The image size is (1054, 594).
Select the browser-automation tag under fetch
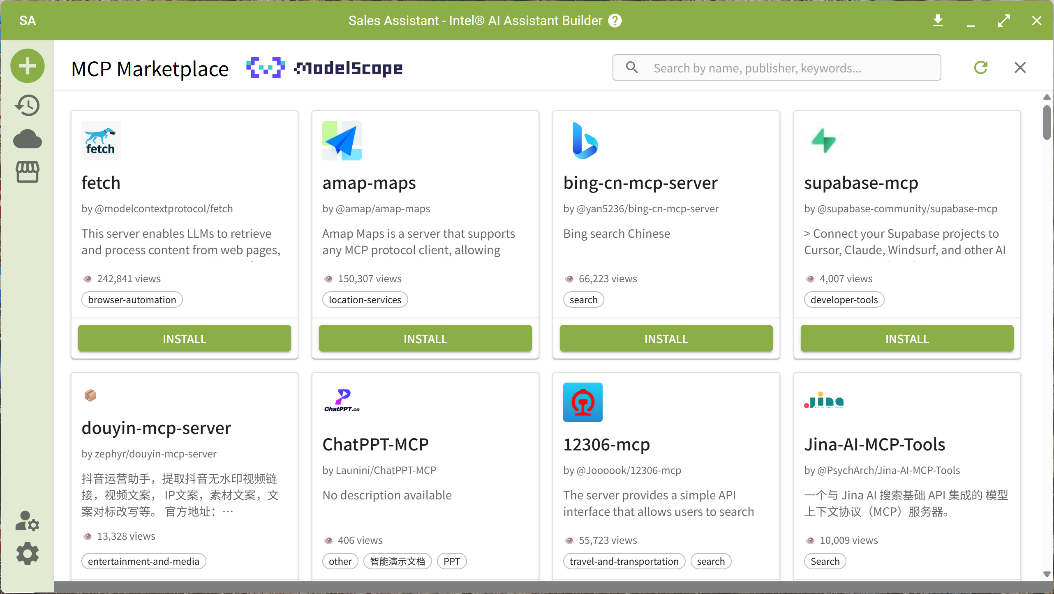point(131,299)
